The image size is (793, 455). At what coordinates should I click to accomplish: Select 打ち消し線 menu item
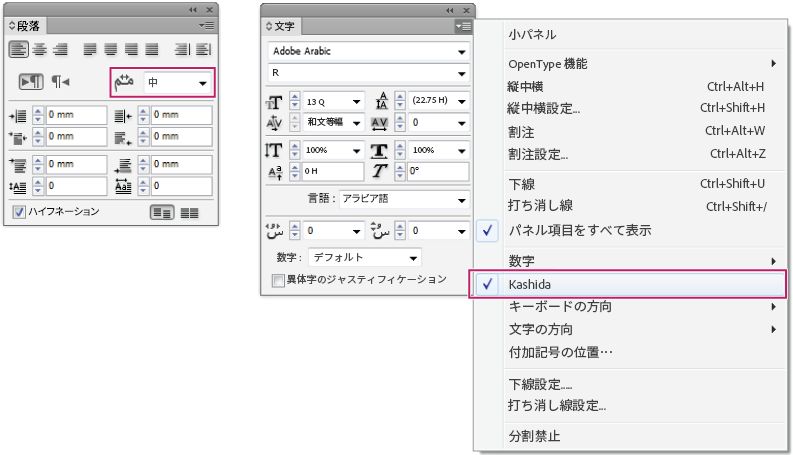point(540,206)
